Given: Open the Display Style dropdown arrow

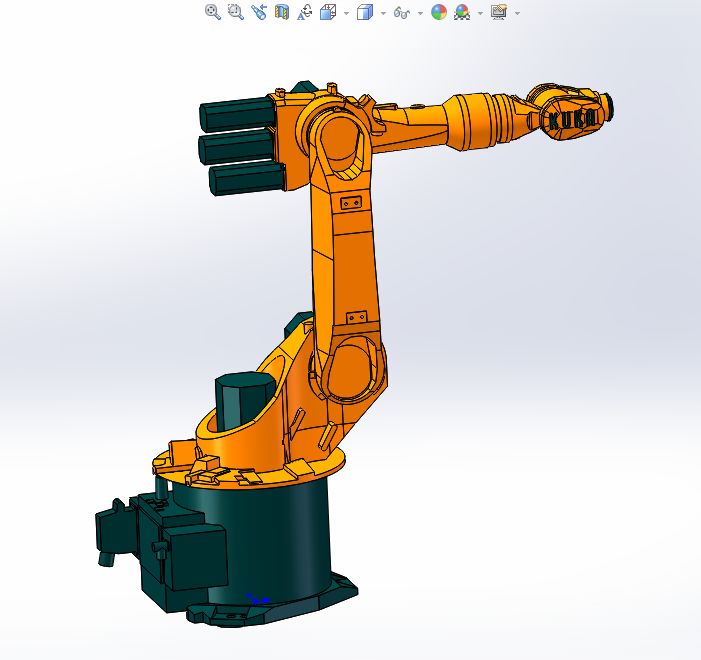Looking at the screenshot, I should coord(383,13).
